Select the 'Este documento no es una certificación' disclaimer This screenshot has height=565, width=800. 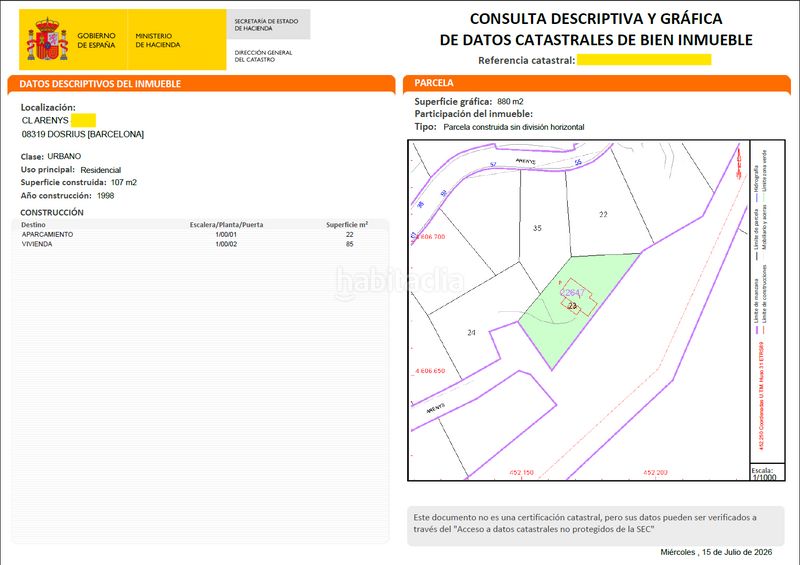[585, 523]
